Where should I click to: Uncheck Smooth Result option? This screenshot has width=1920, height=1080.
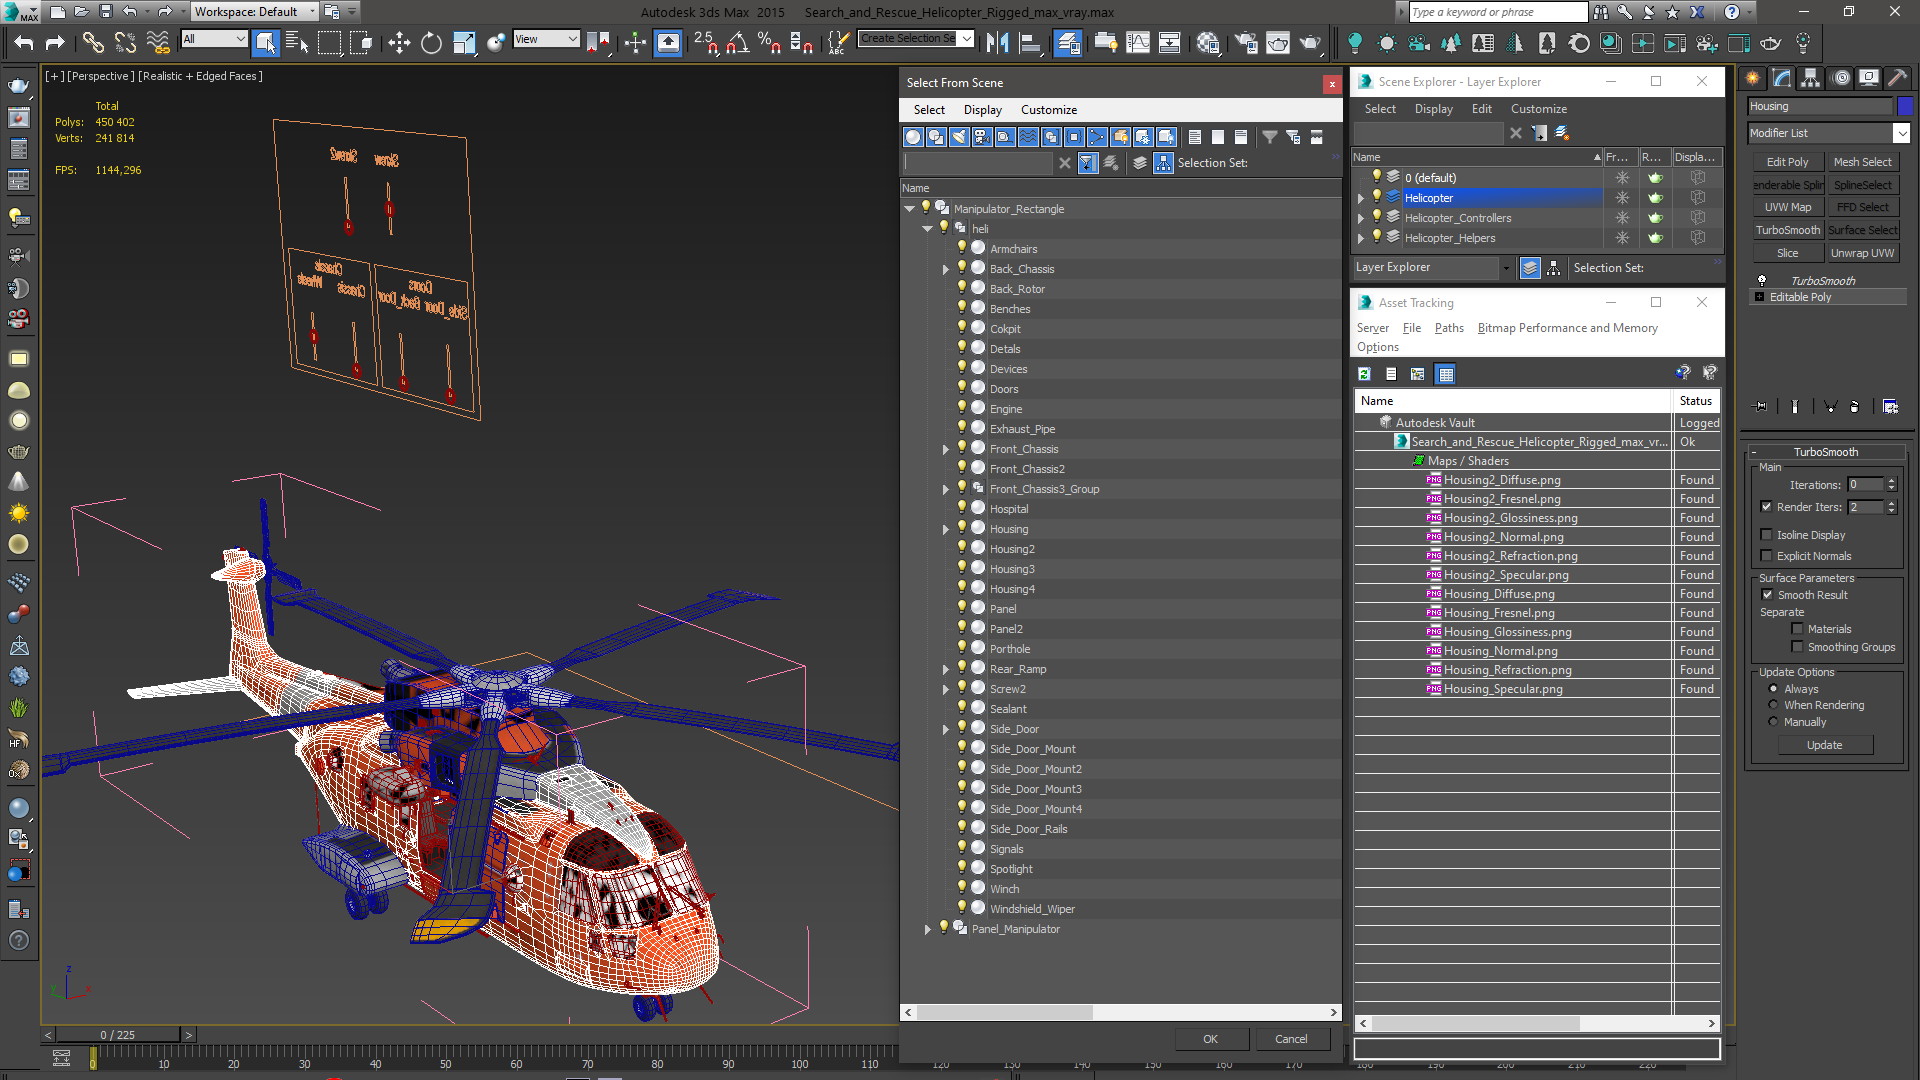(x=1767, y=595)
